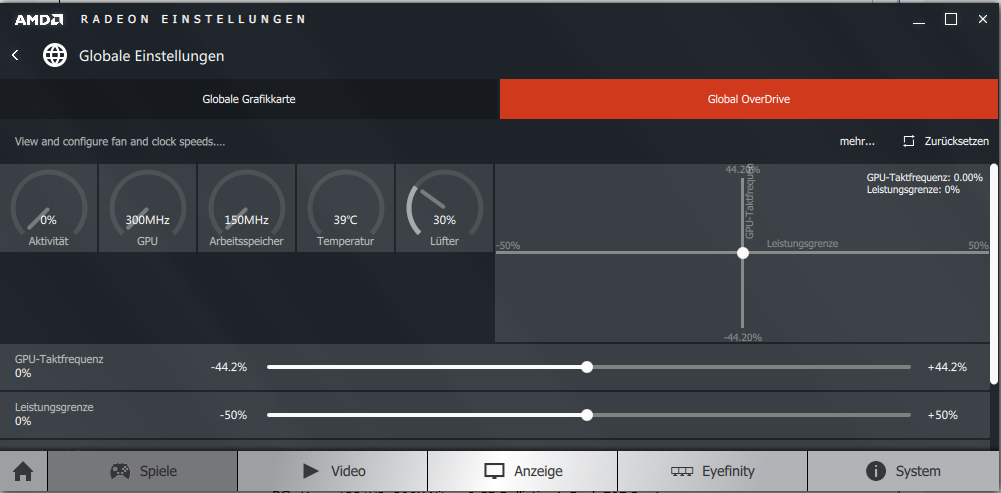Click the globe icon beside Globale Einstellungen
1001x493 pixels.
tap(55, 56)
